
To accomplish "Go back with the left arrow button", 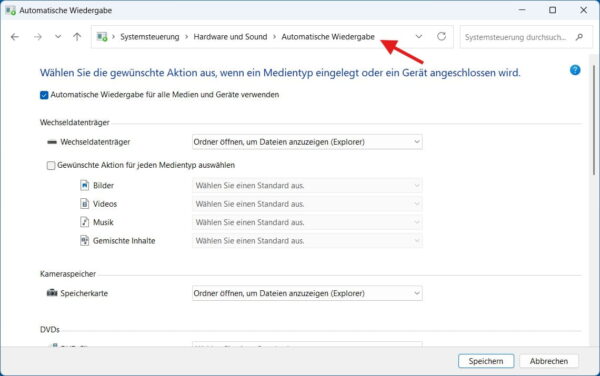I will click(15, 37).
